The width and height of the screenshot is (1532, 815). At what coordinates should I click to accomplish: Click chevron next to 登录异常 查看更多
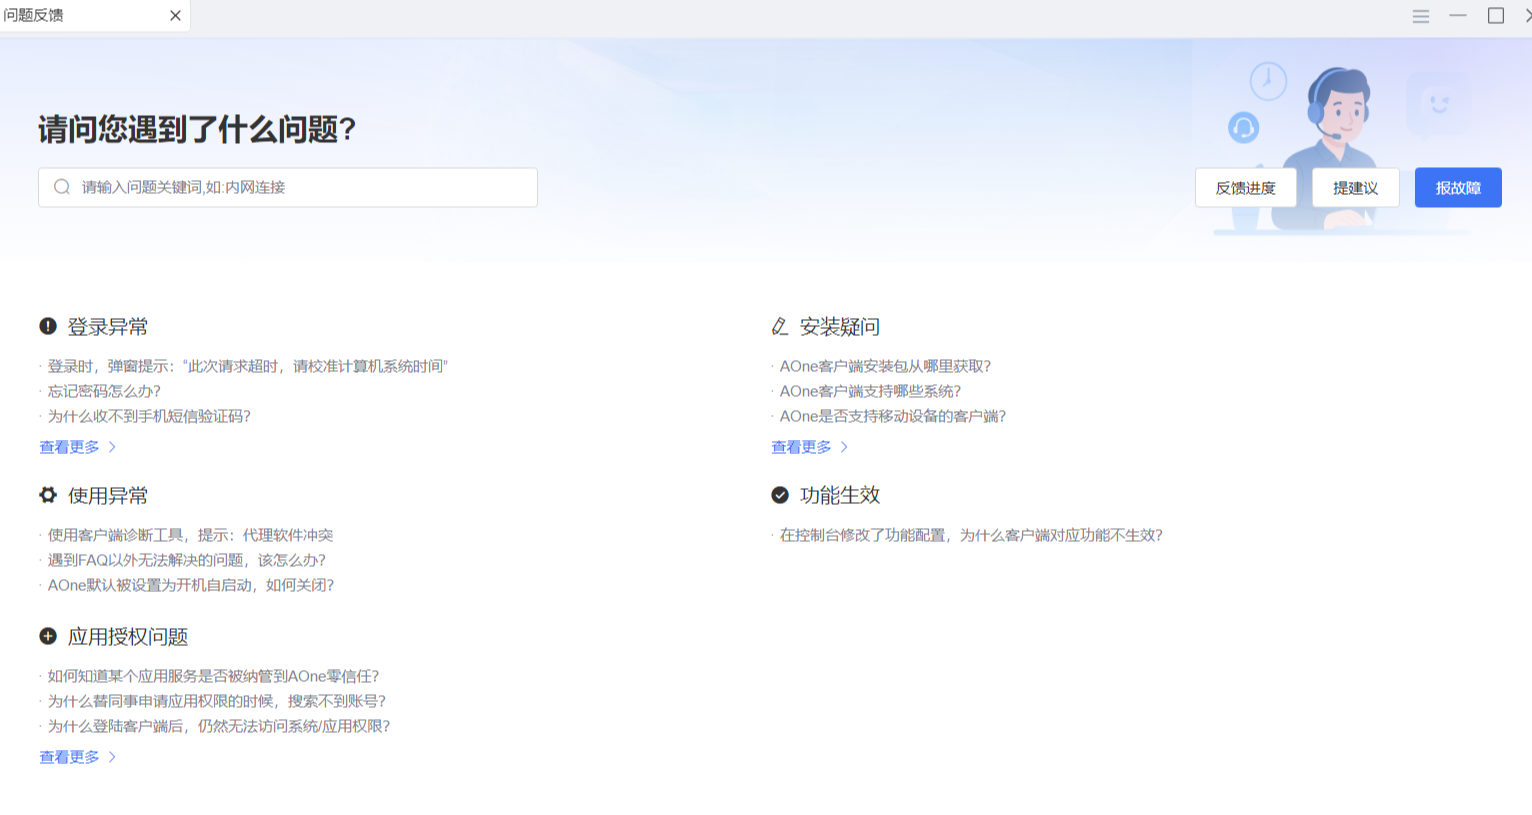pyautogui.click(x=112, y=447)
